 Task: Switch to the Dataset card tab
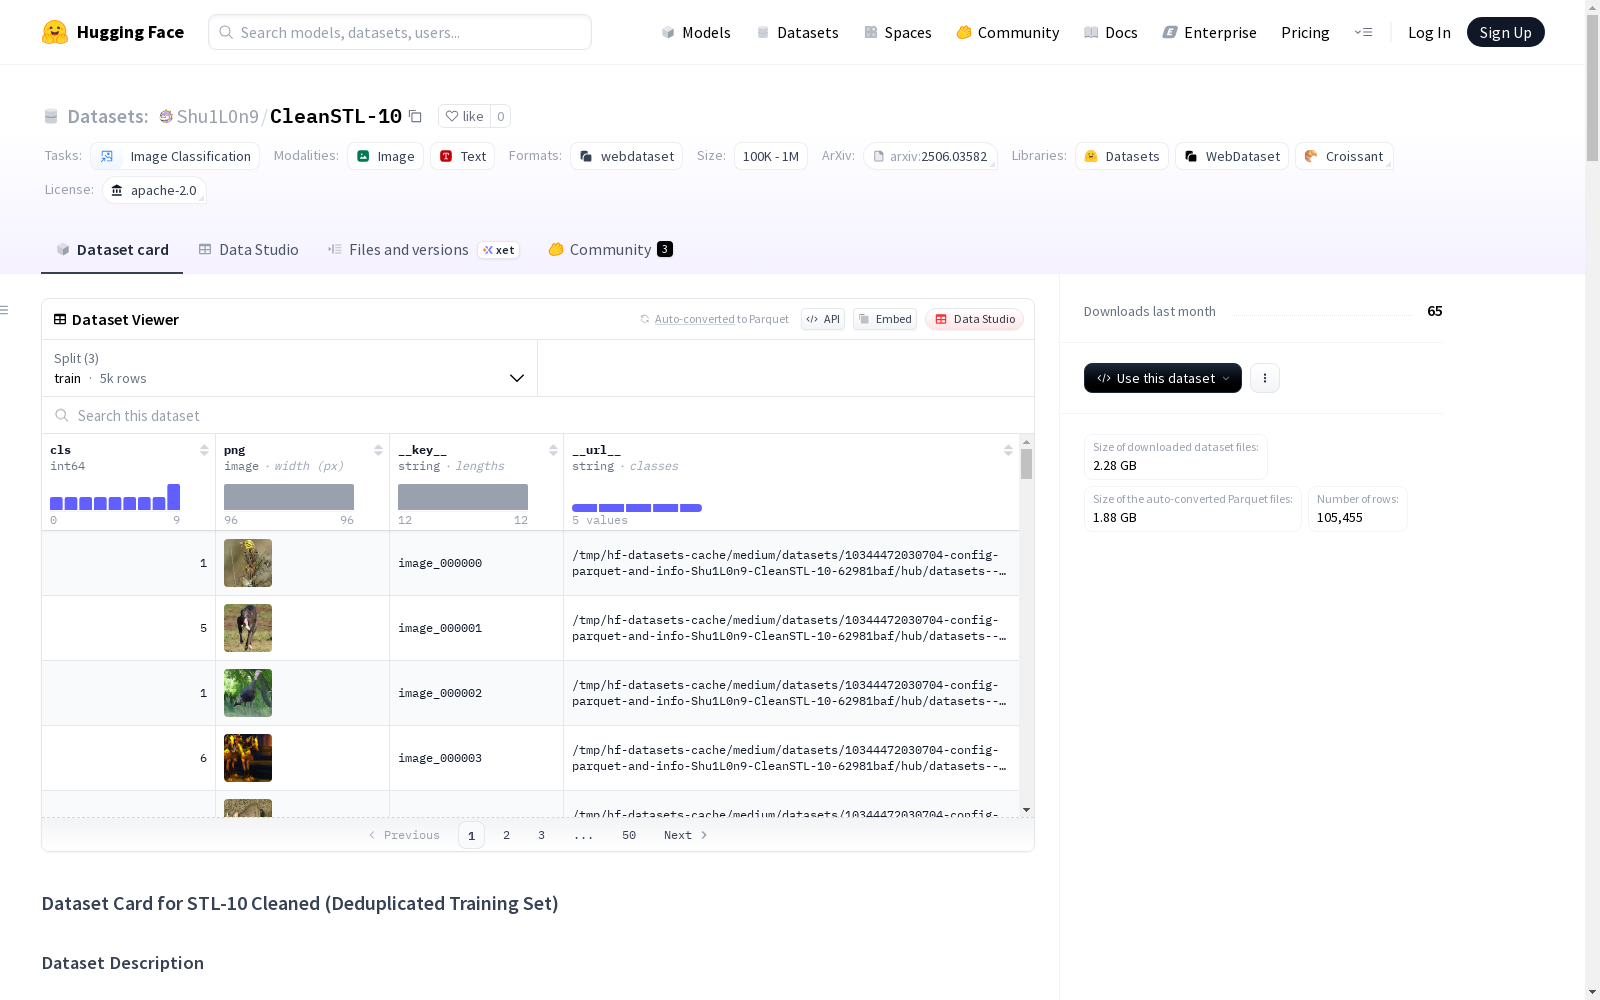pos(112,250)
